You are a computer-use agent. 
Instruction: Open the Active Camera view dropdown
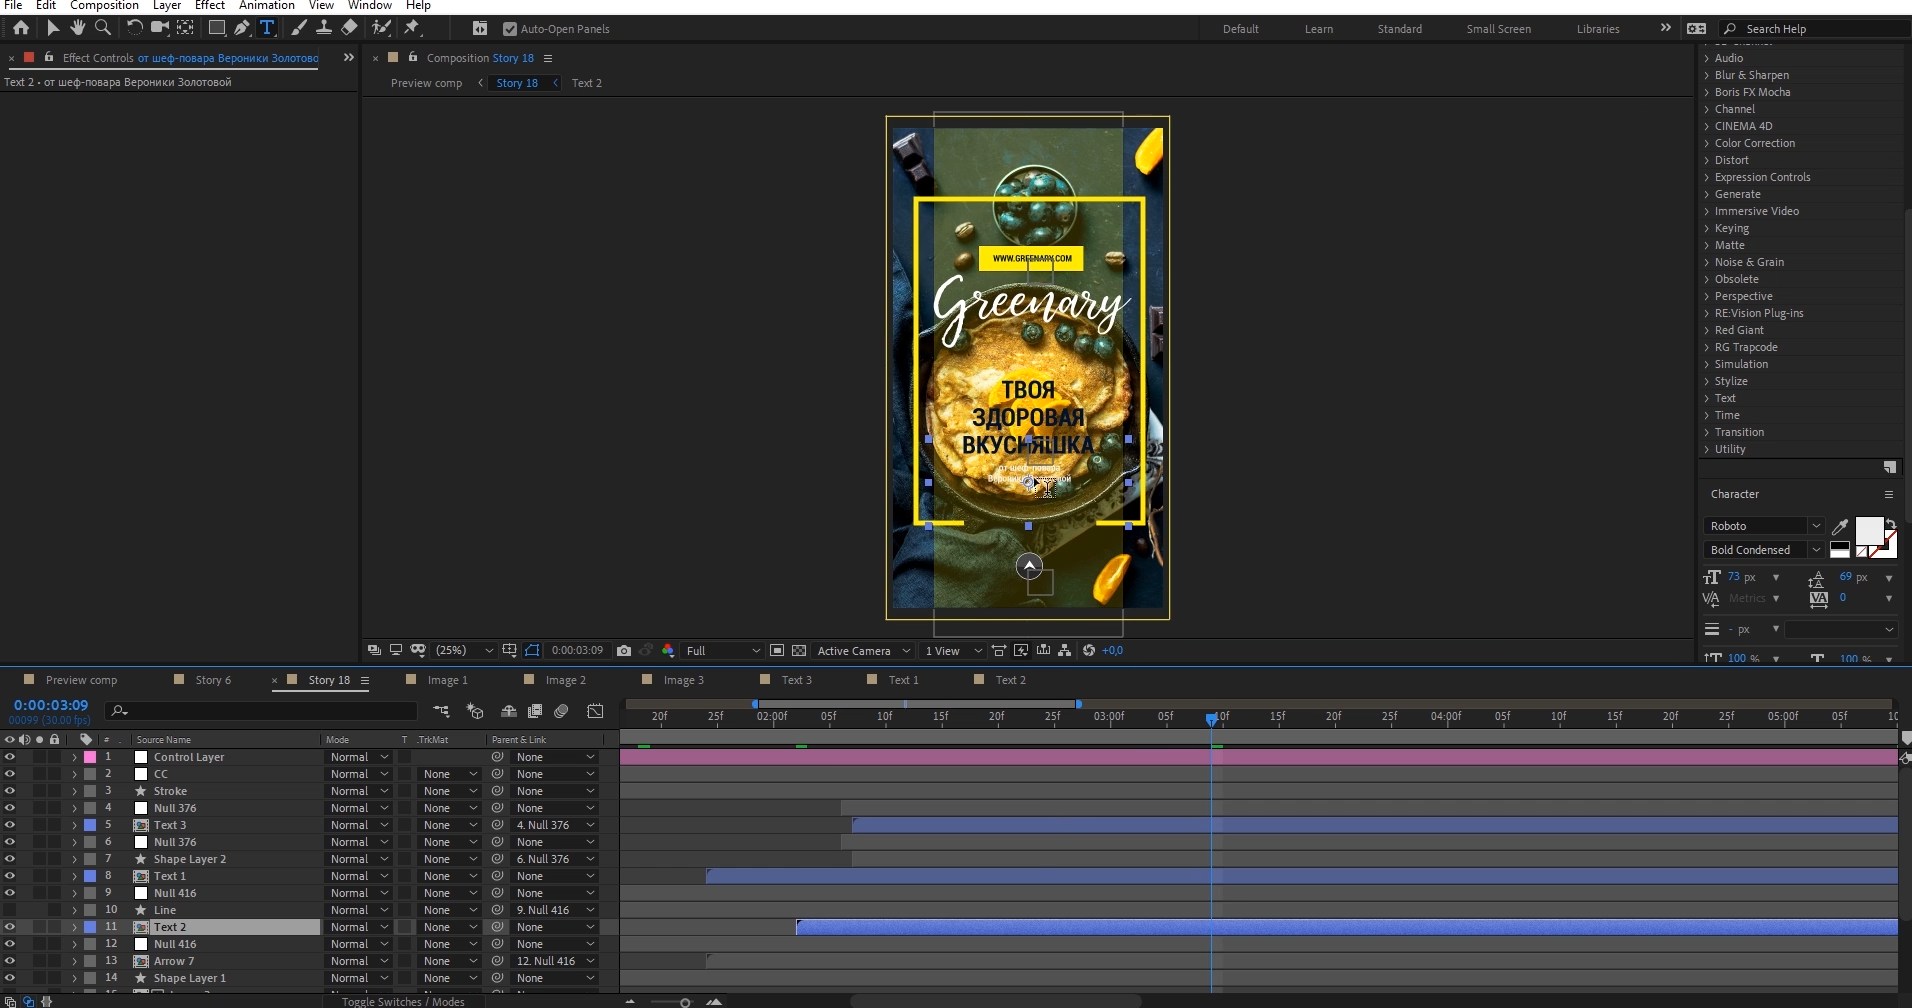(864, 651)
